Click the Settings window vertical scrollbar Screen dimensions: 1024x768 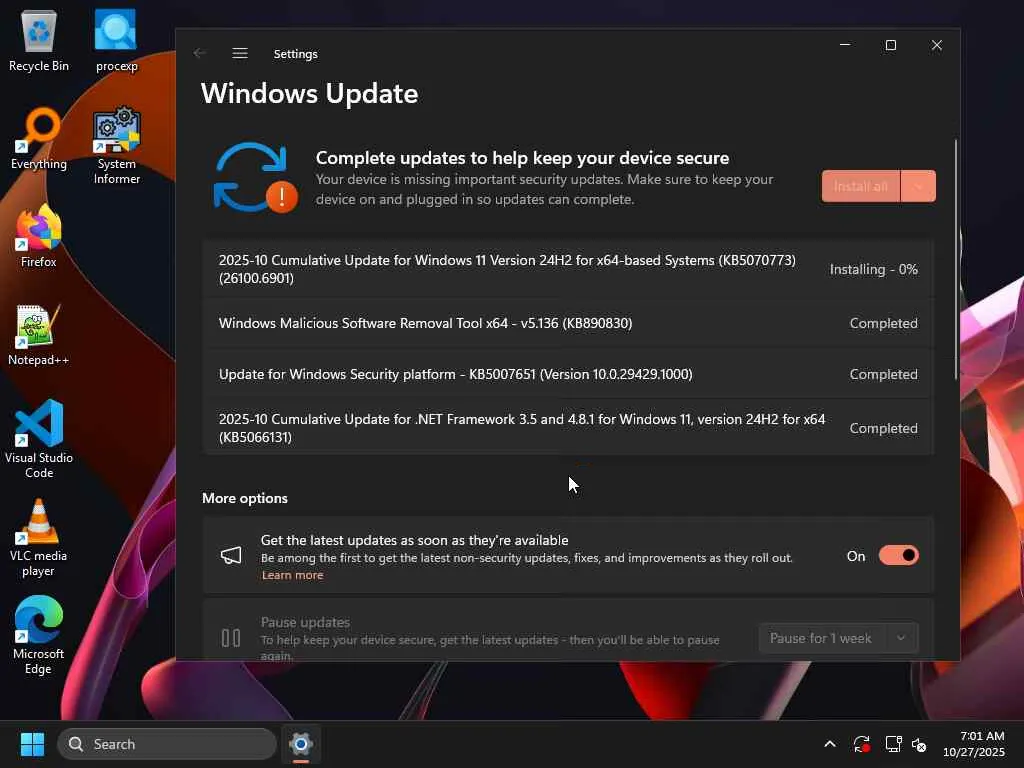pyautogui.click(x=956, y=259)
